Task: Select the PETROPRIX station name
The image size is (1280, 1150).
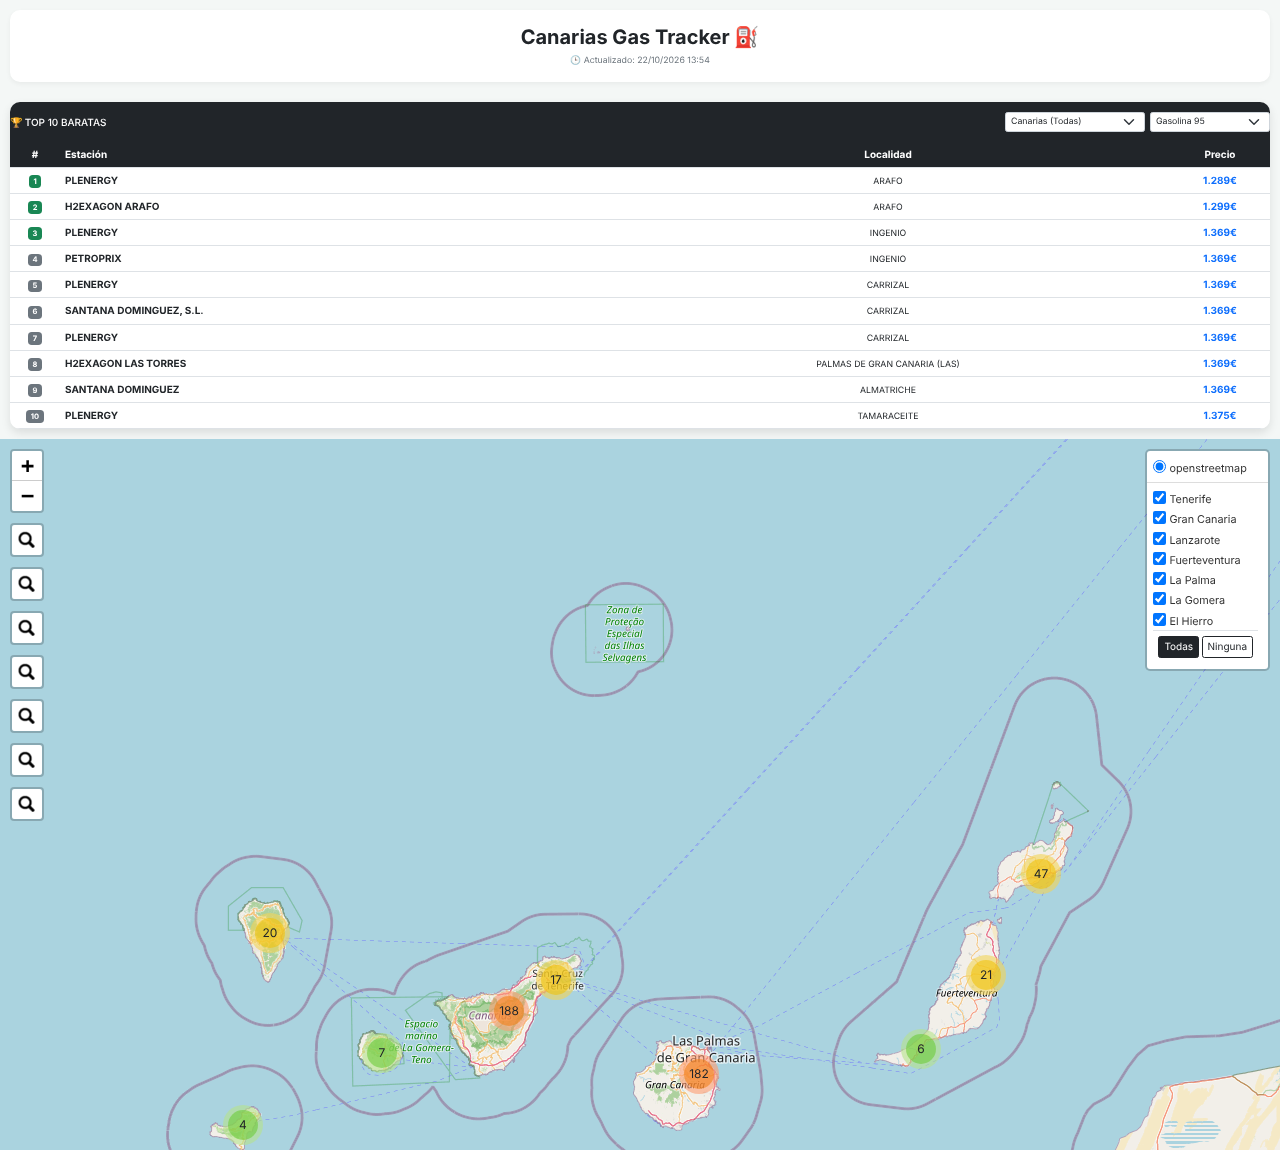Action: [x=93, y=259]
